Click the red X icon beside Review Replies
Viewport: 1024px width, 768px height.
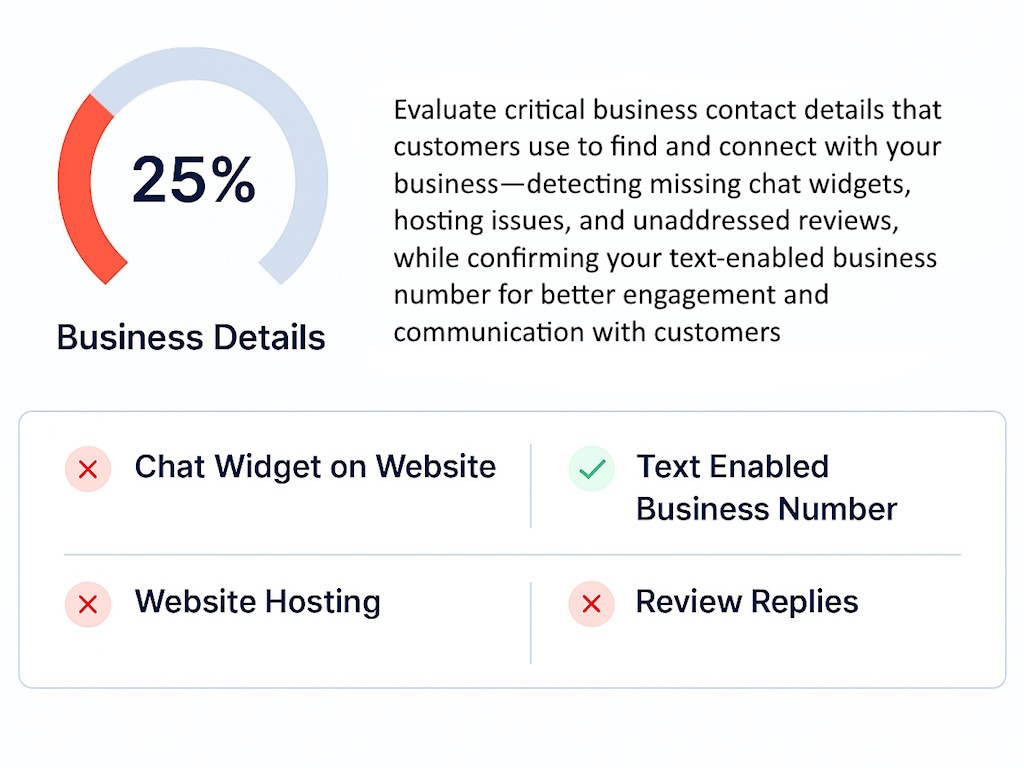[591, 604]
